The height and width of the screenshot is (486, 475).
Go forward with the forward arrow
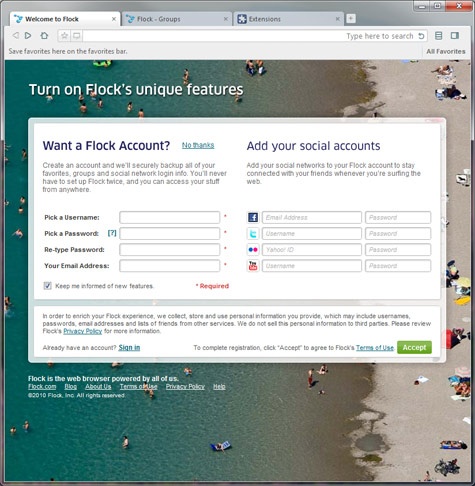pyautogui.click(x=28, y=35)
